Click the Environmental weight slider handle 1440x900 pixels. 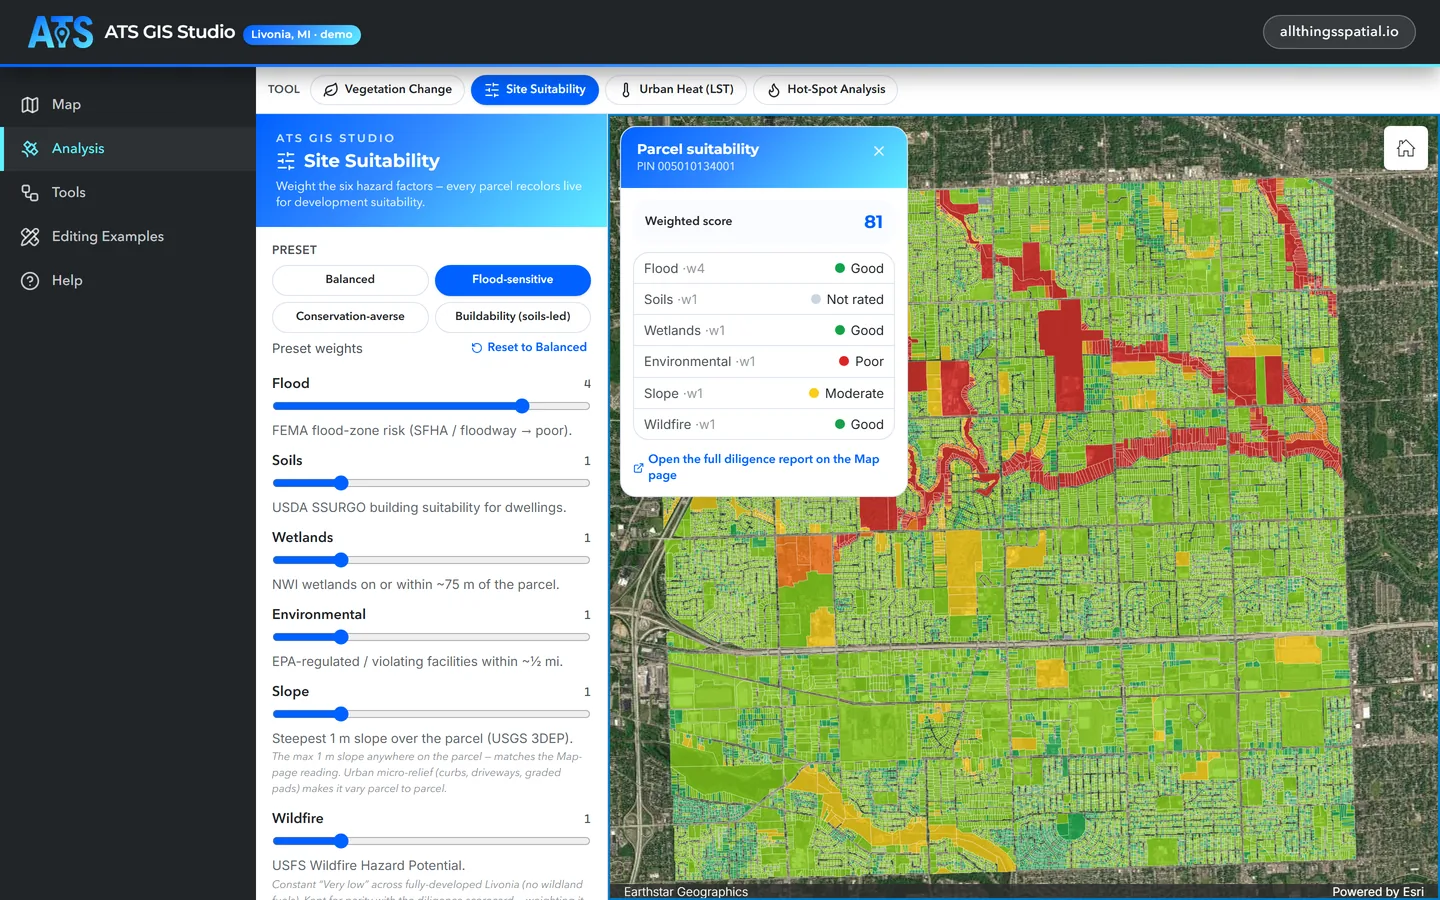point(341,637)
